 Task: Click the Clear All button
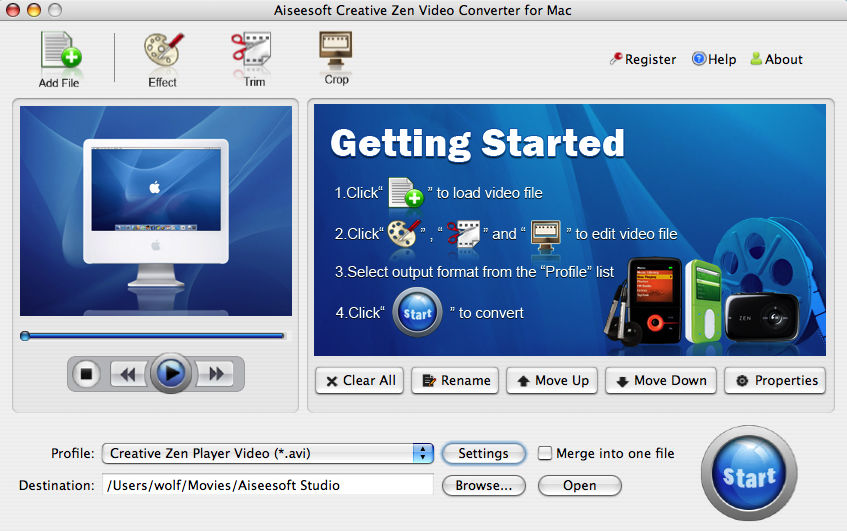(x=360, y=381)
